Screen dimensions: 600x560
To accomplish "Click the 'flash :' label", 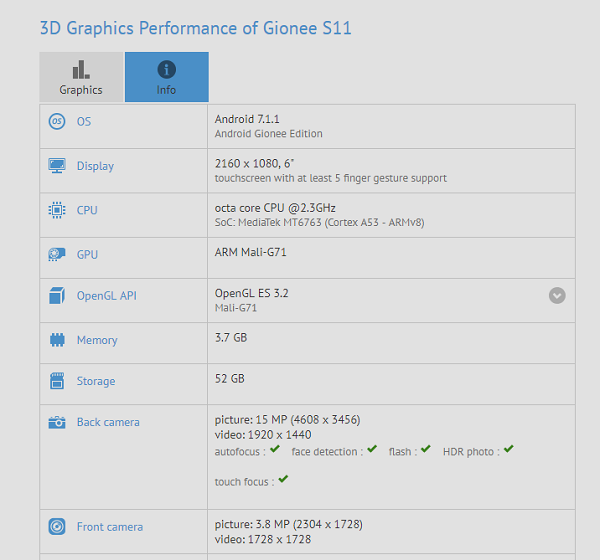I will click(x=403, y=452).
